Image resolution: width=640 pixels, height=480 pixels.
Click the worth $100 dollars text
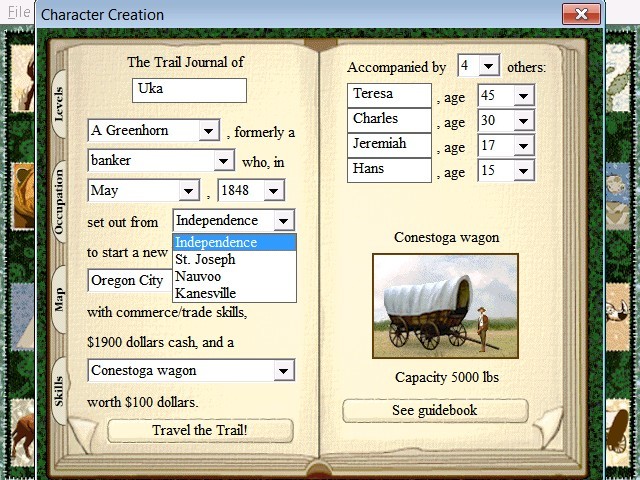point(142,402)
